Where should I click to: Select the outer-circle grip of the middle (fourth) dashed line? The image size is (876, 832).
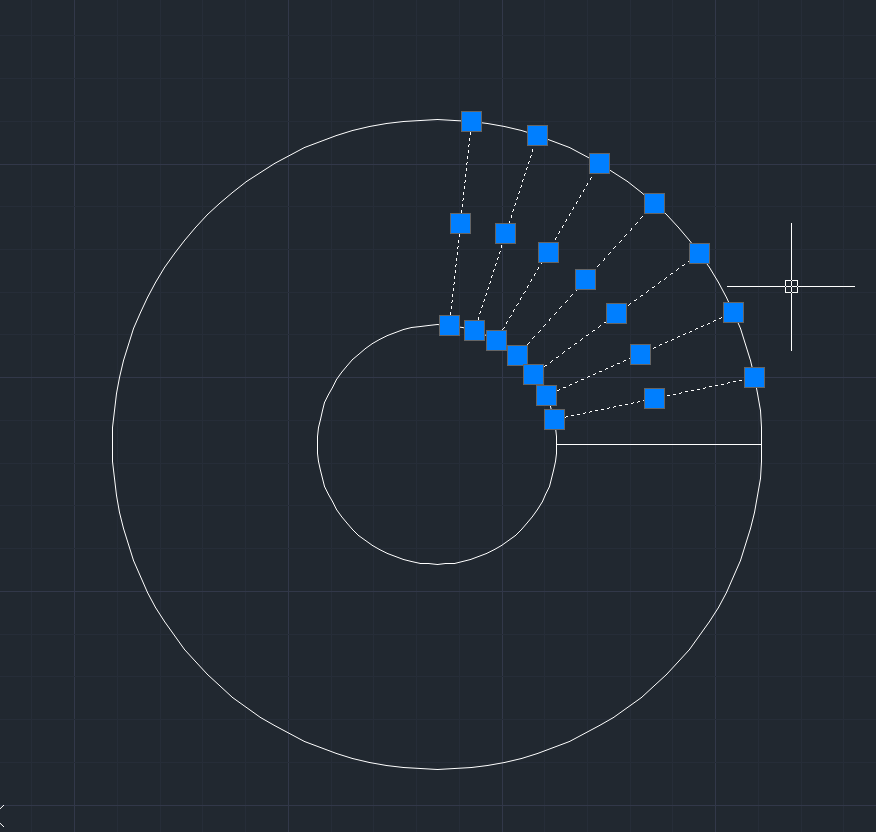[x=654, y=203]
